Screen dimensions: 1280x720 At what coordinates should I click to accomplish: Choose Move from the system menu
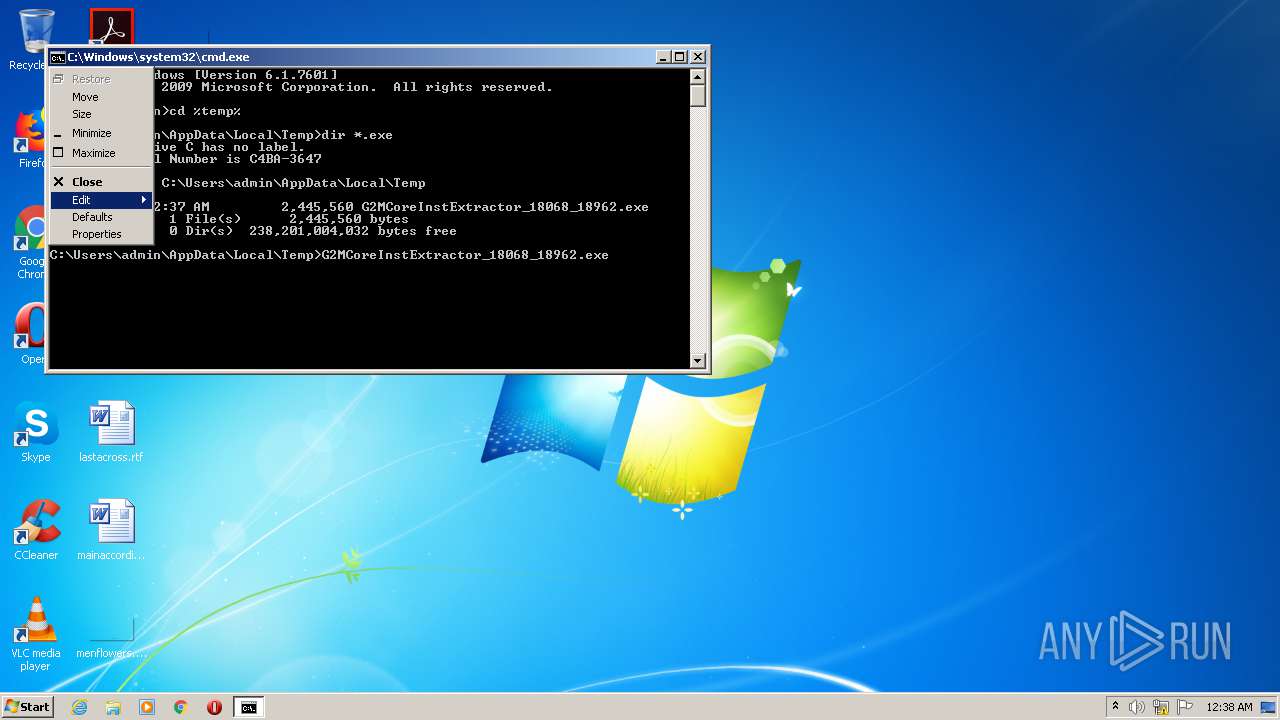(100, 97)
